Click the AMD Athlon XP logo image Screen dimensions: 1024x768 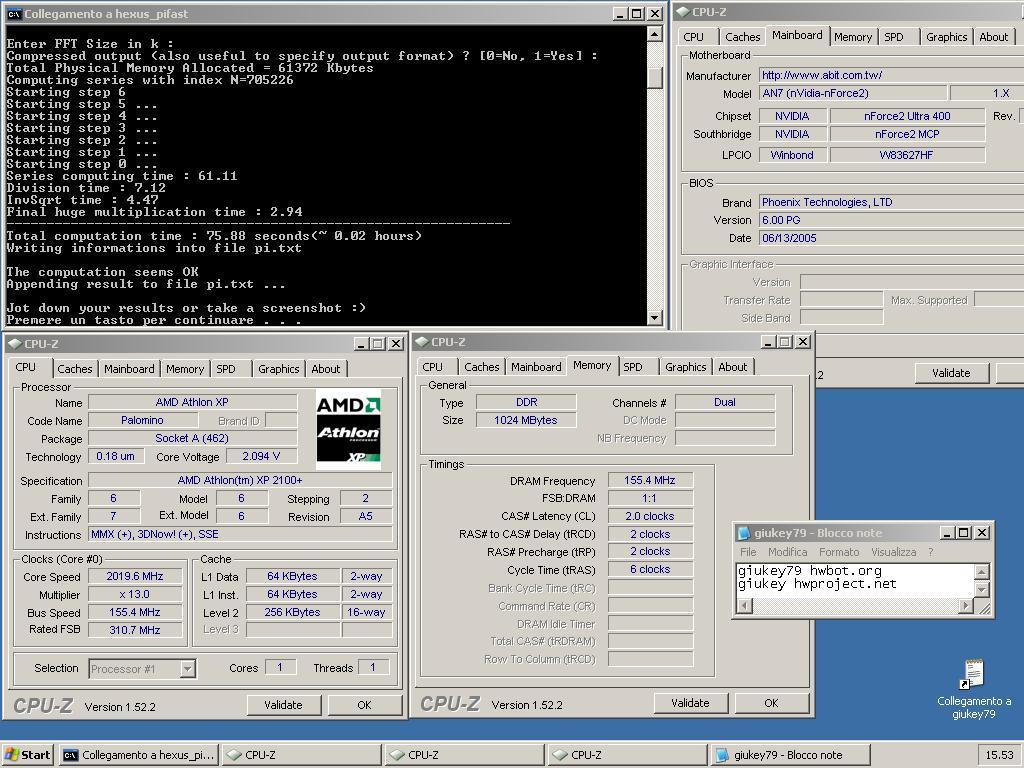[348, 430]
